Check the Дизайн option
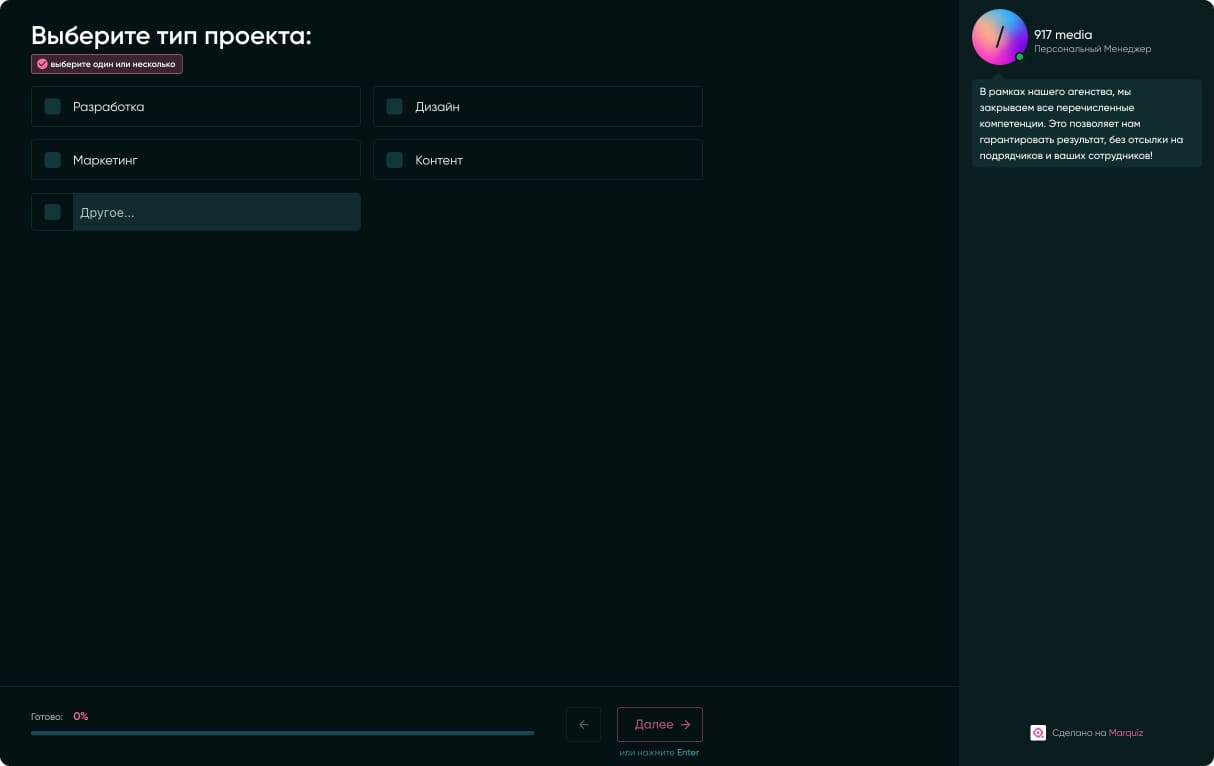1214x766 pixels. click(x=394, y=106)
